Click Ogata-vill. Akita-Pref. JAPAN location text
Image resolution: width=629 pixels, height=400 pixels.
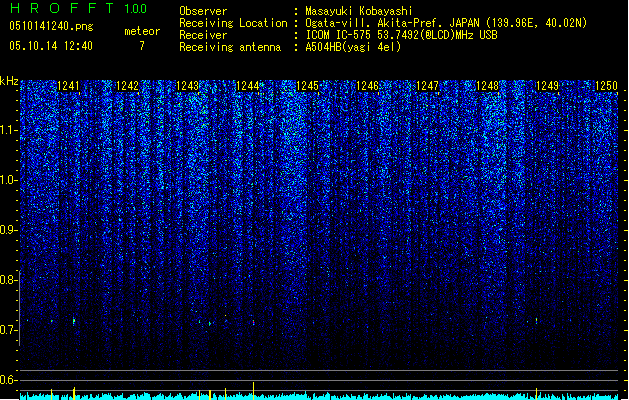click(392, 23)
